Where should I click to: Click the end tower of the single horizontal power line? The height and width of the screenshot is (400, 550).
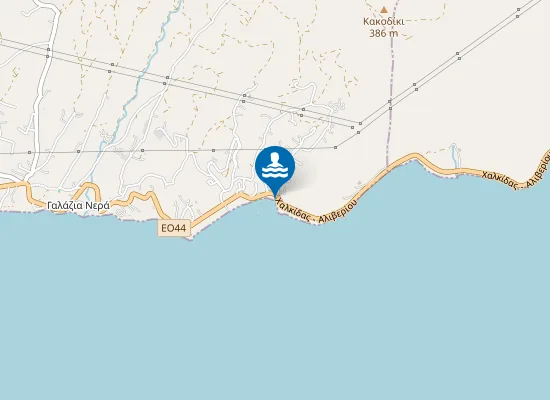coord(336,147)
